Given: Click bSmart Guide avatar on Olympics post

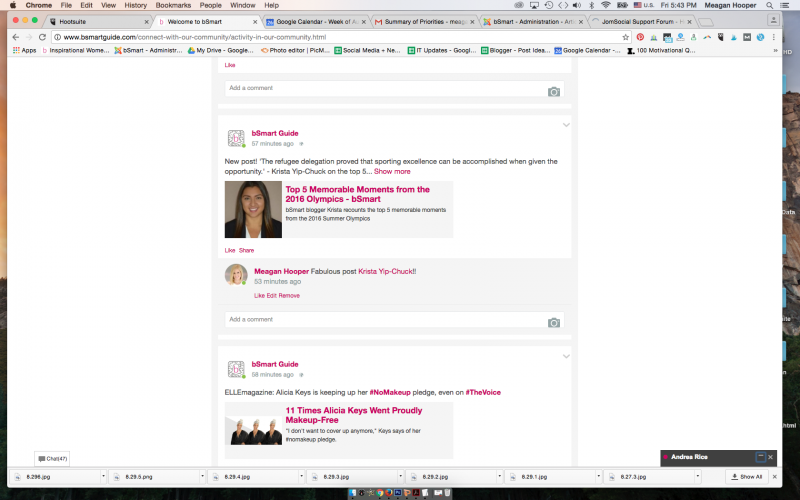Looking at the screenshot, I should pos(236,138).
